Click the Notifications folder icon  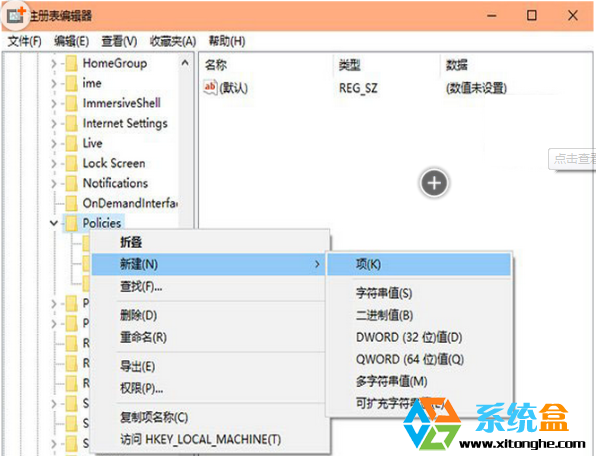[x=71, y=184]
